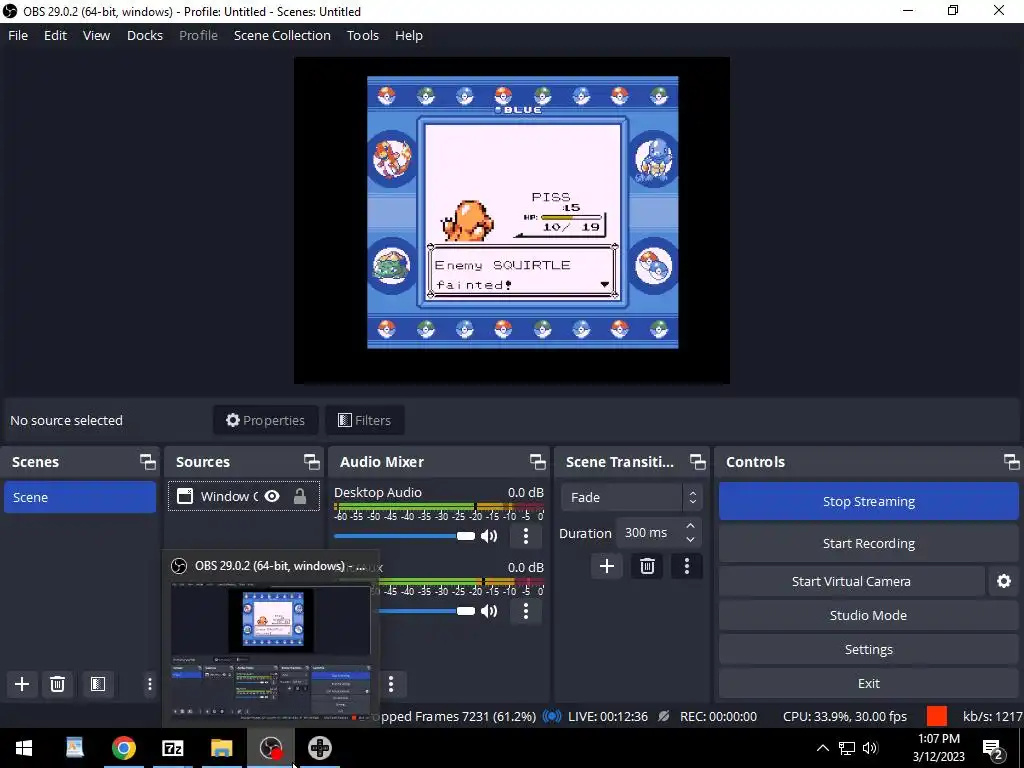Pop out the Audio Mixer dock
Image resolution: width=1024 pixels, height=768 pixels.
[x=537, y=462]
